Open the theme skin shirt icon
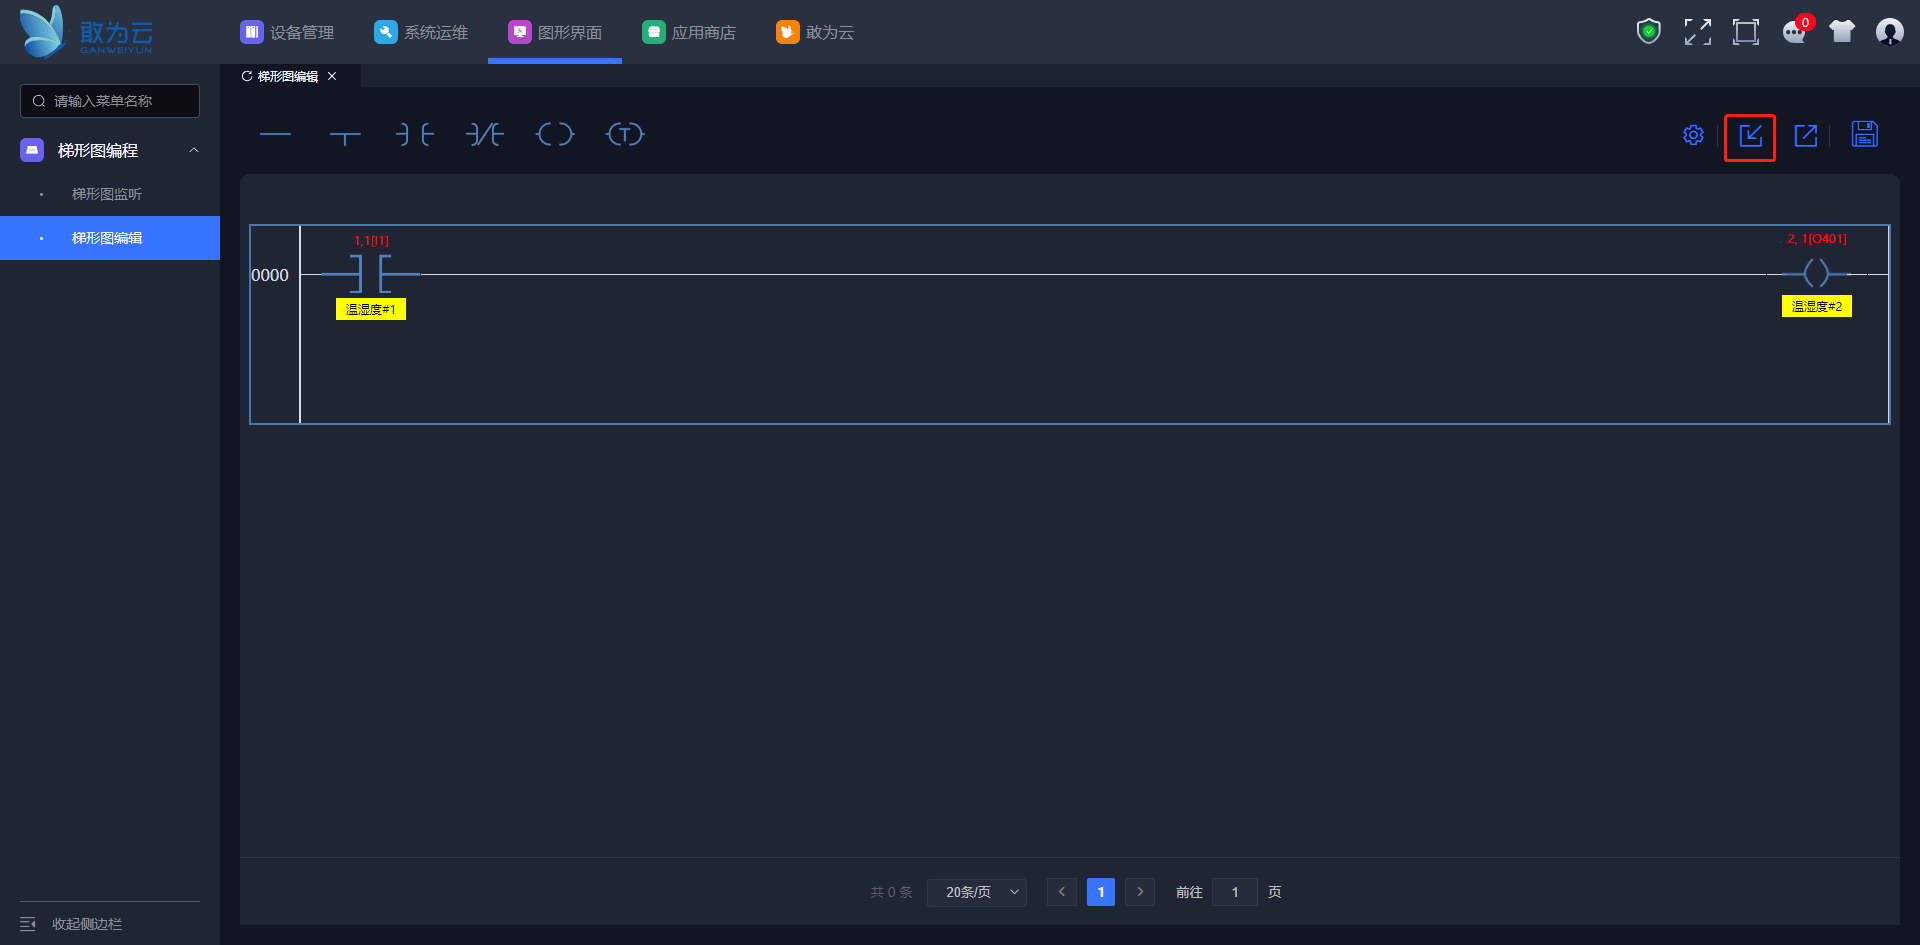Screen dimensions: 1920x945 1842,32
